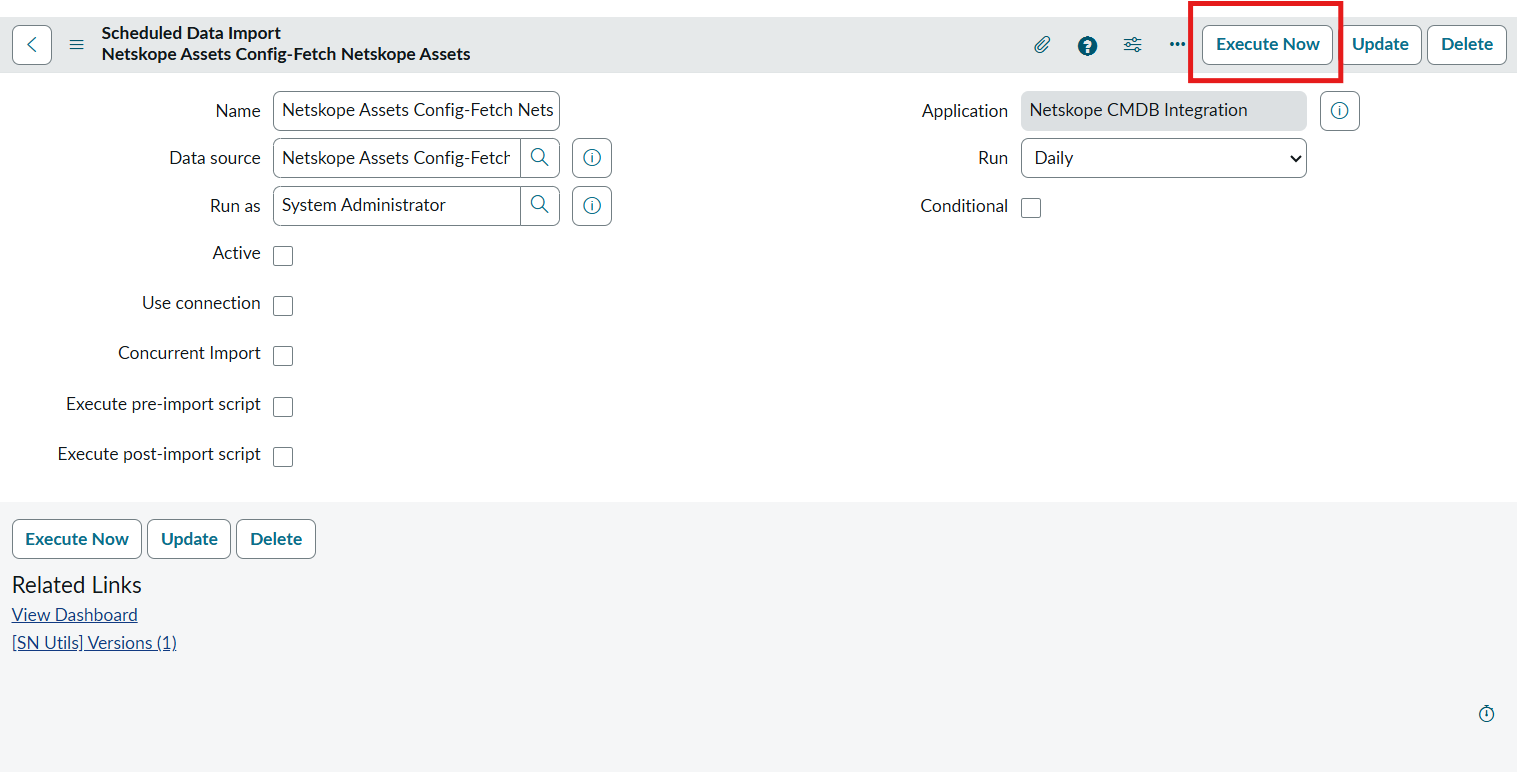Click the Scheduled Data Import title
This screenshot has height=772, width=1517.
point(191,34)
